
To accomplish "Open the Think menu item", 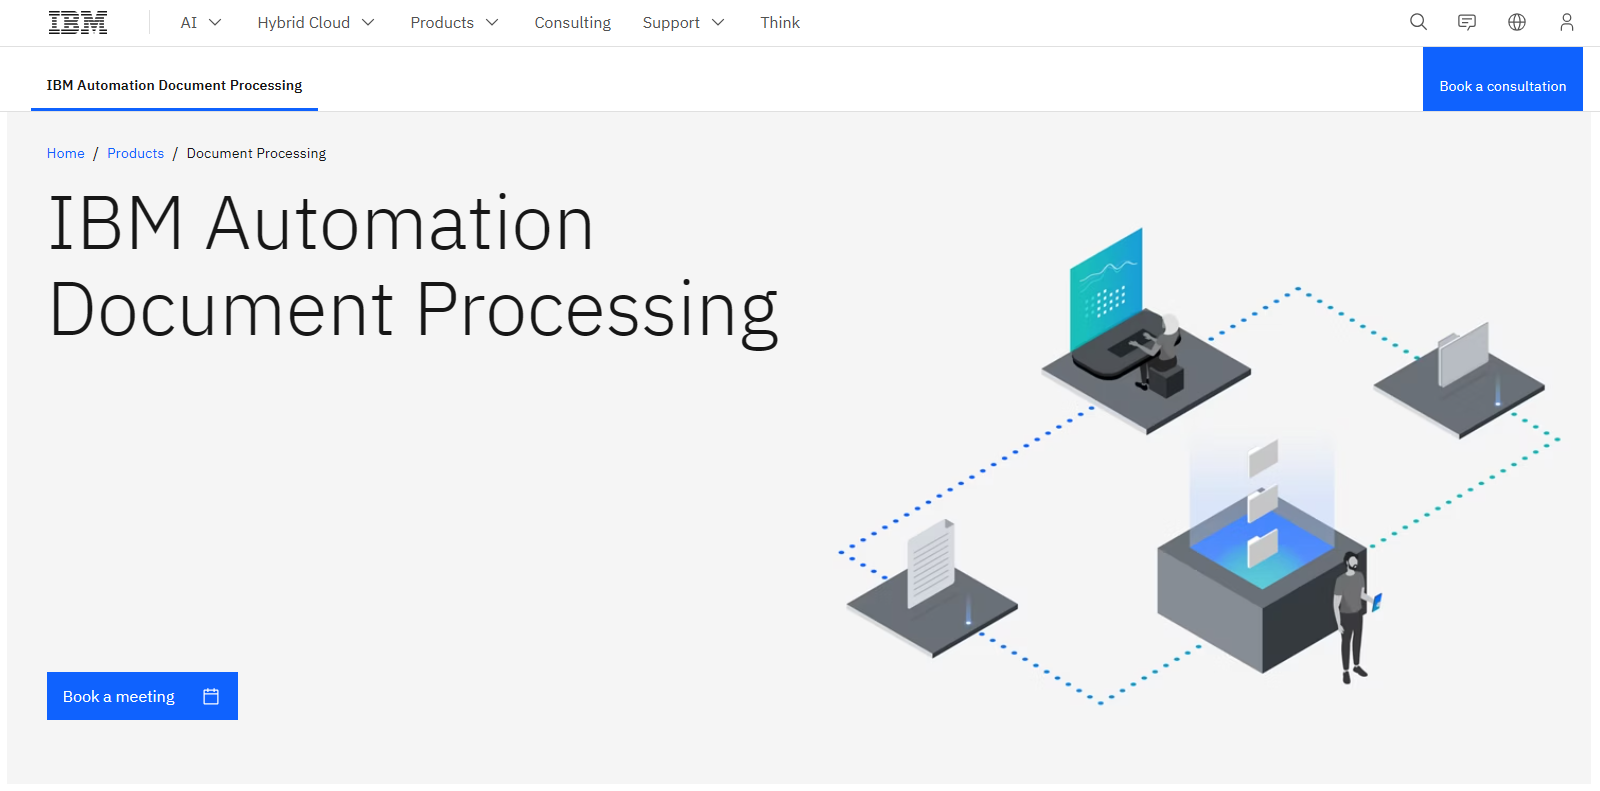I will tap(780, 22).
